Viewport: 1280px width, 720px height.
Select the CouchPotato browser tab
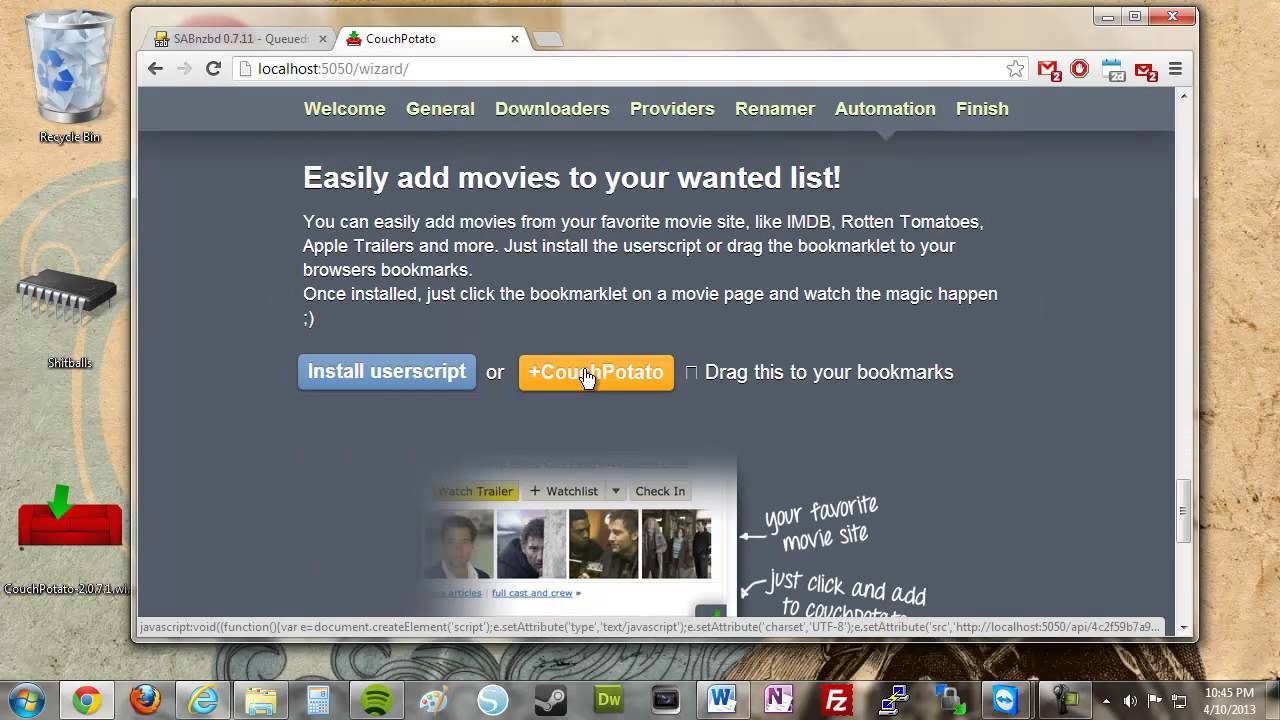[x=432, y=39]
